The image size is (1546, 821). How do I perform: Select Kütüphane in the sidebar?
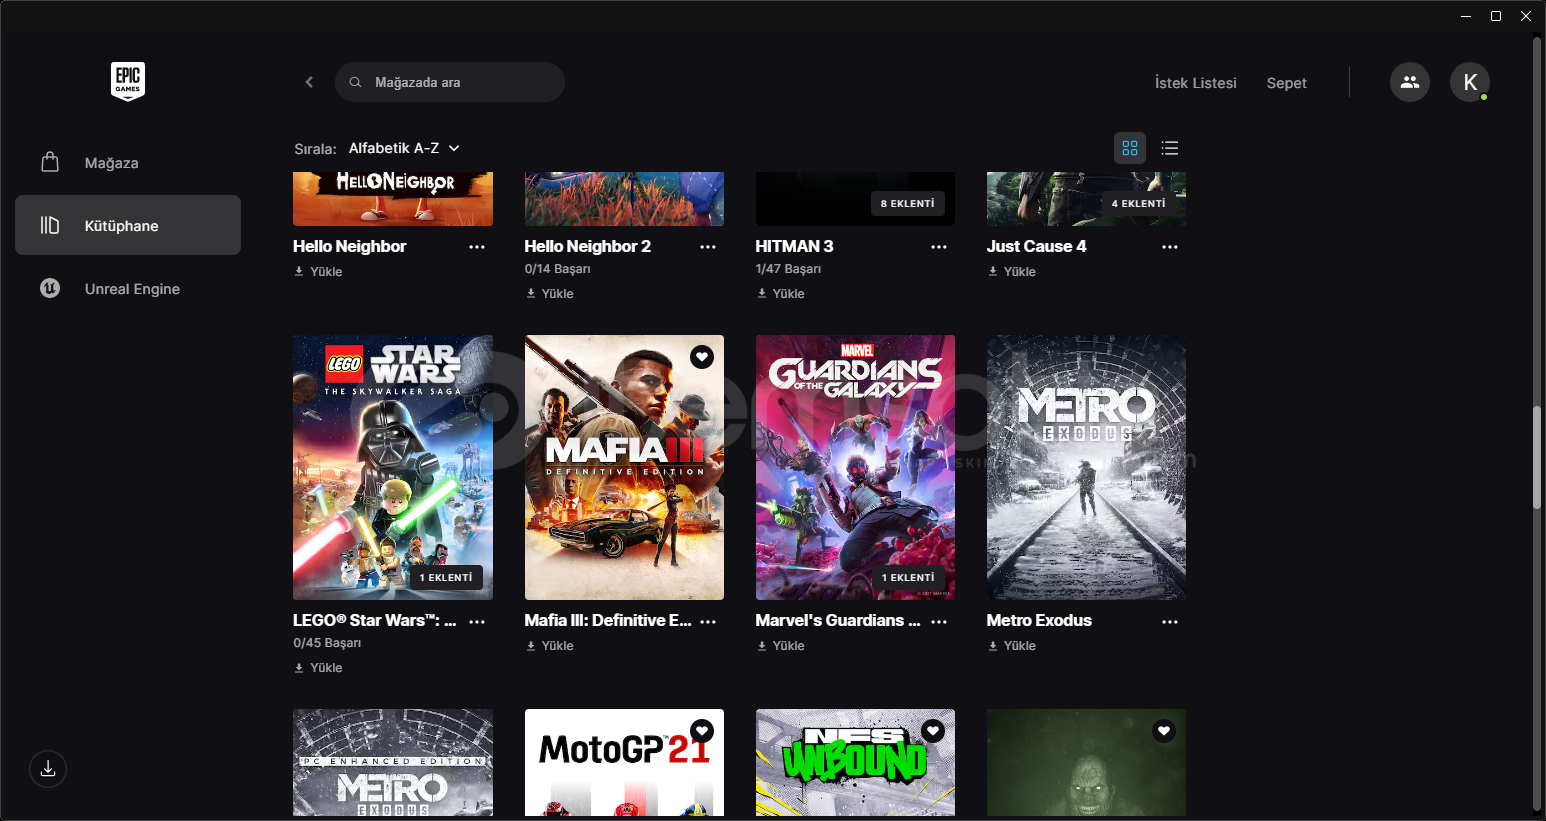128,225
